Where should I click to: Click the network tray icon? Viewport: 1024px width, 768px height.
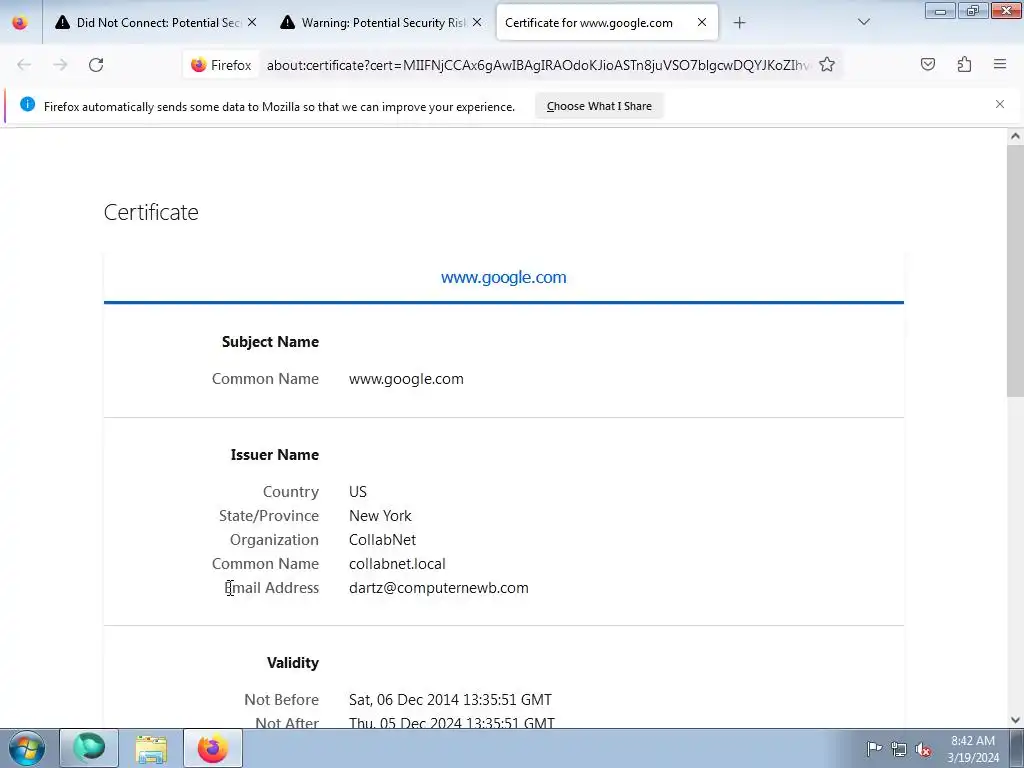(899, 749)
